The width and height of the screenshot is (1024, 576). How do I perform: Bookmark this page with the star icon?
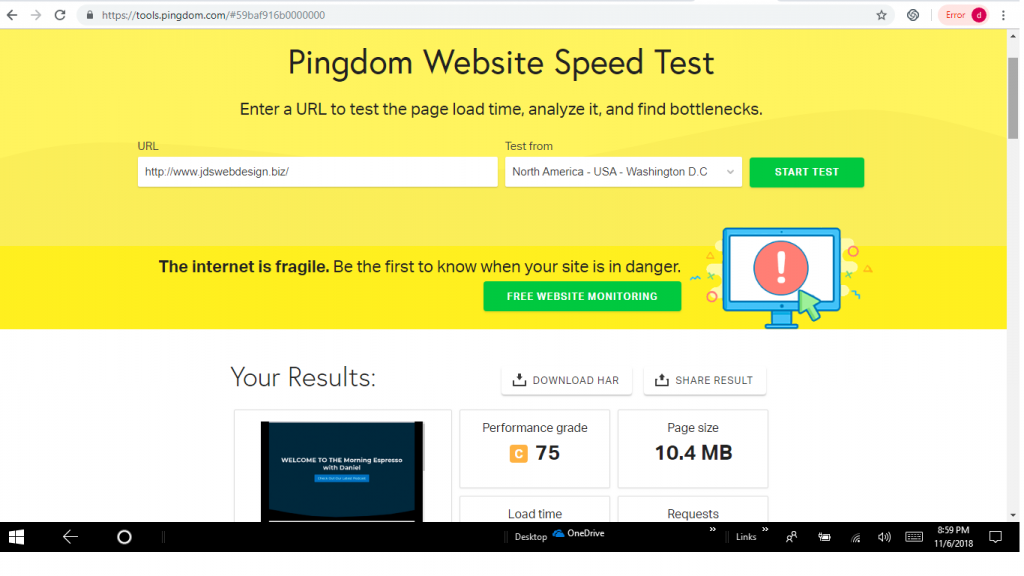point(881,15)
